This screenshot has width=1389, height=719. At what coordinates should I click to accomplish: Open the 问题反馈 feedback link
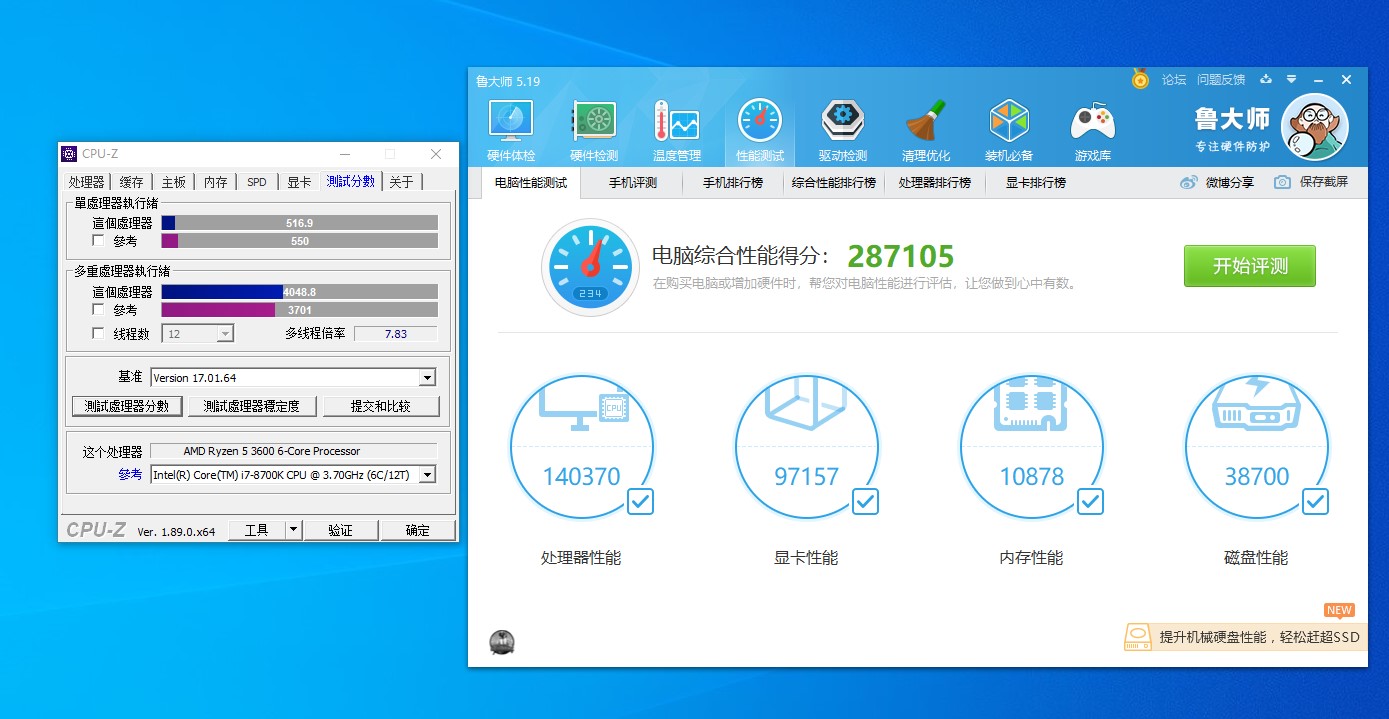point(1221,80)
